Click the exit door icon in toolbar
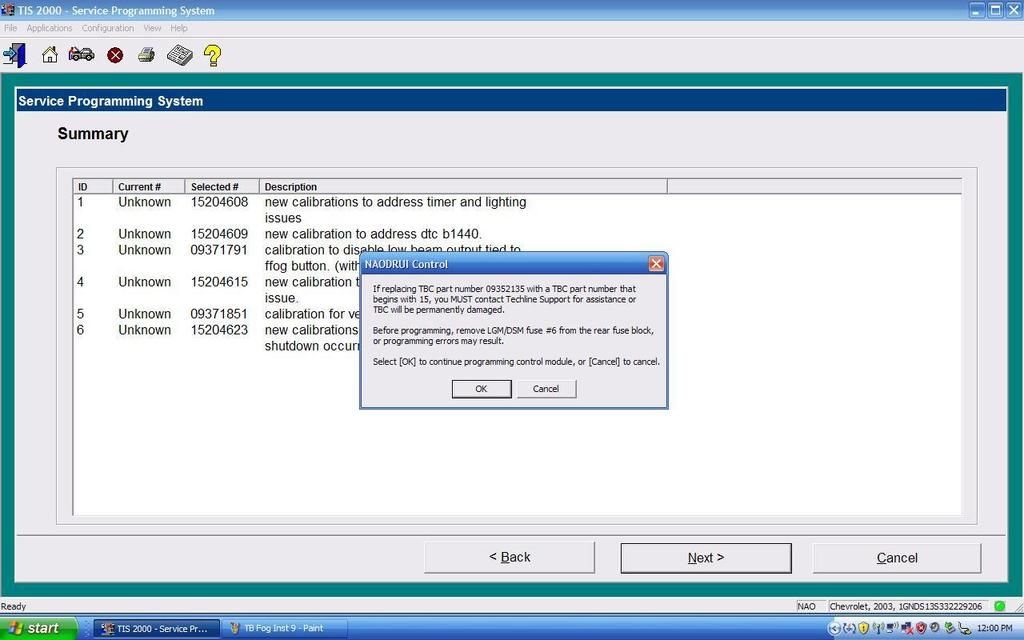The image size is (1024, 640). tap(14, 55)
